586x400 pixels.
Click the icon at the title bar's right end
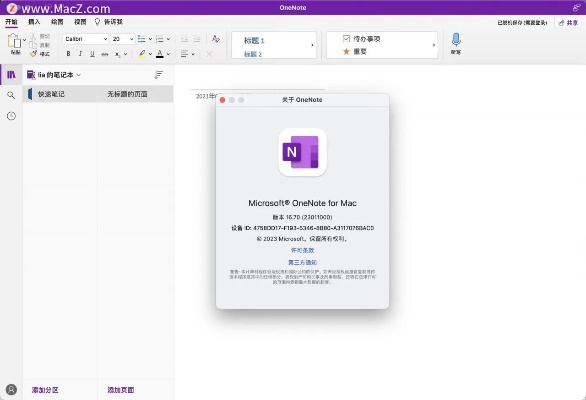(x=577, y=7)
